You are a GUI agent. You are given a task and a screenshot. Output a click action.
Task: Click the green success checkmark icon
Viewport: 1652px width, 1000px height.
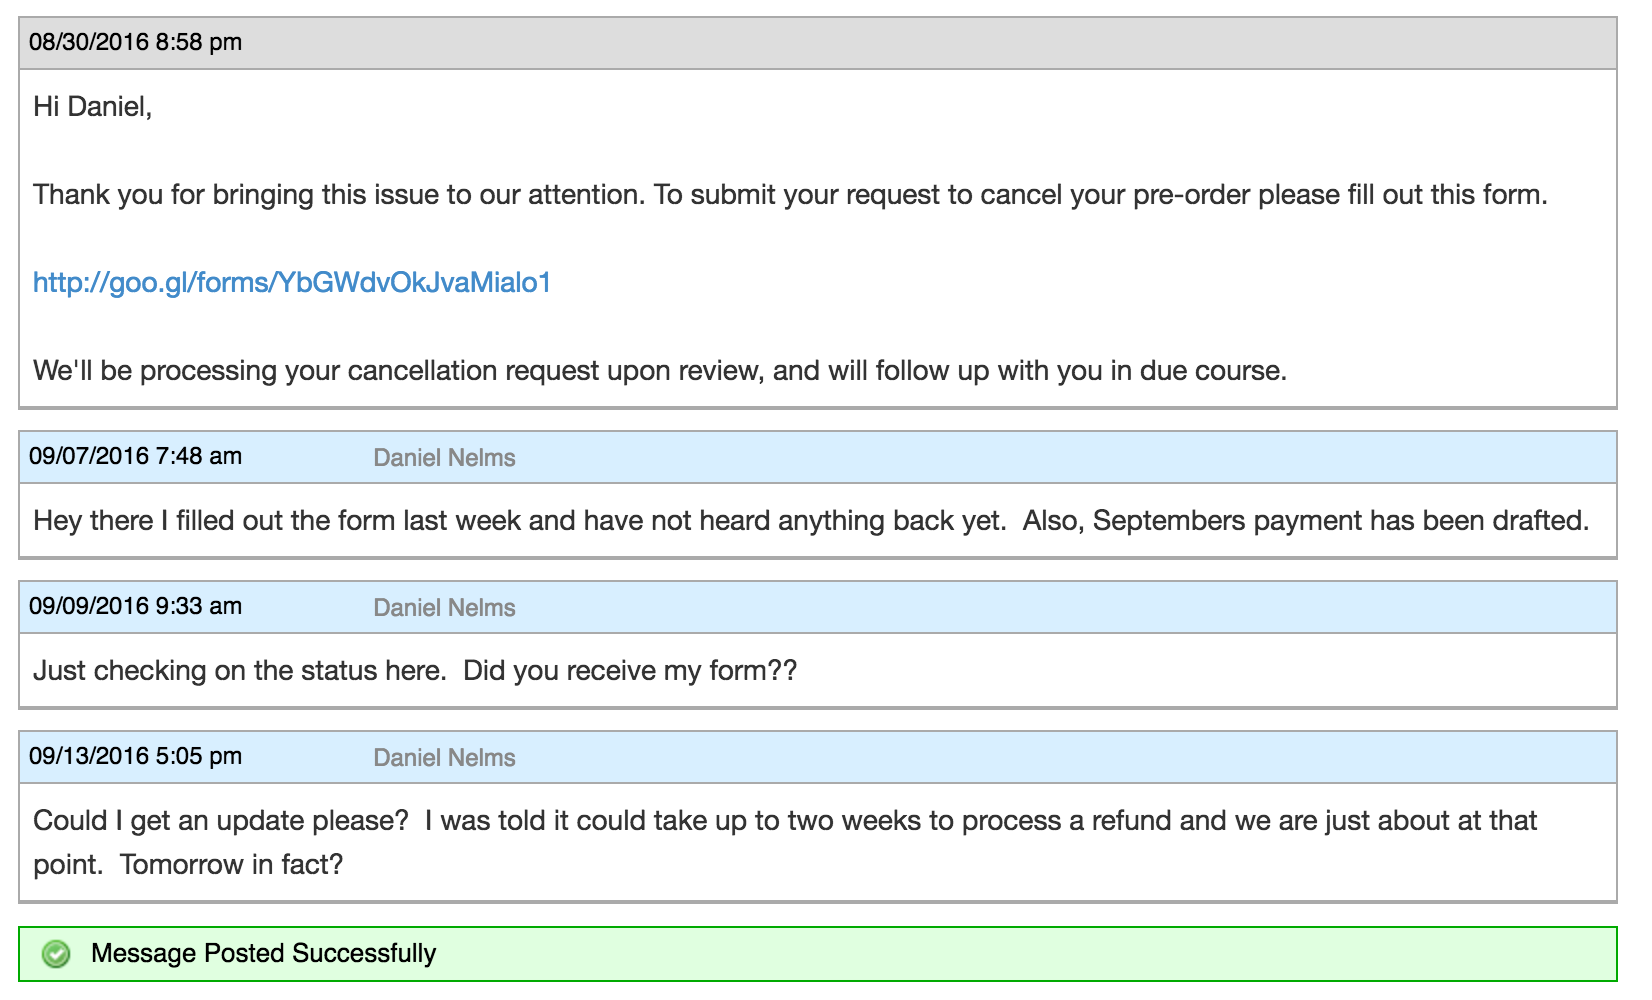click(57, 954)
